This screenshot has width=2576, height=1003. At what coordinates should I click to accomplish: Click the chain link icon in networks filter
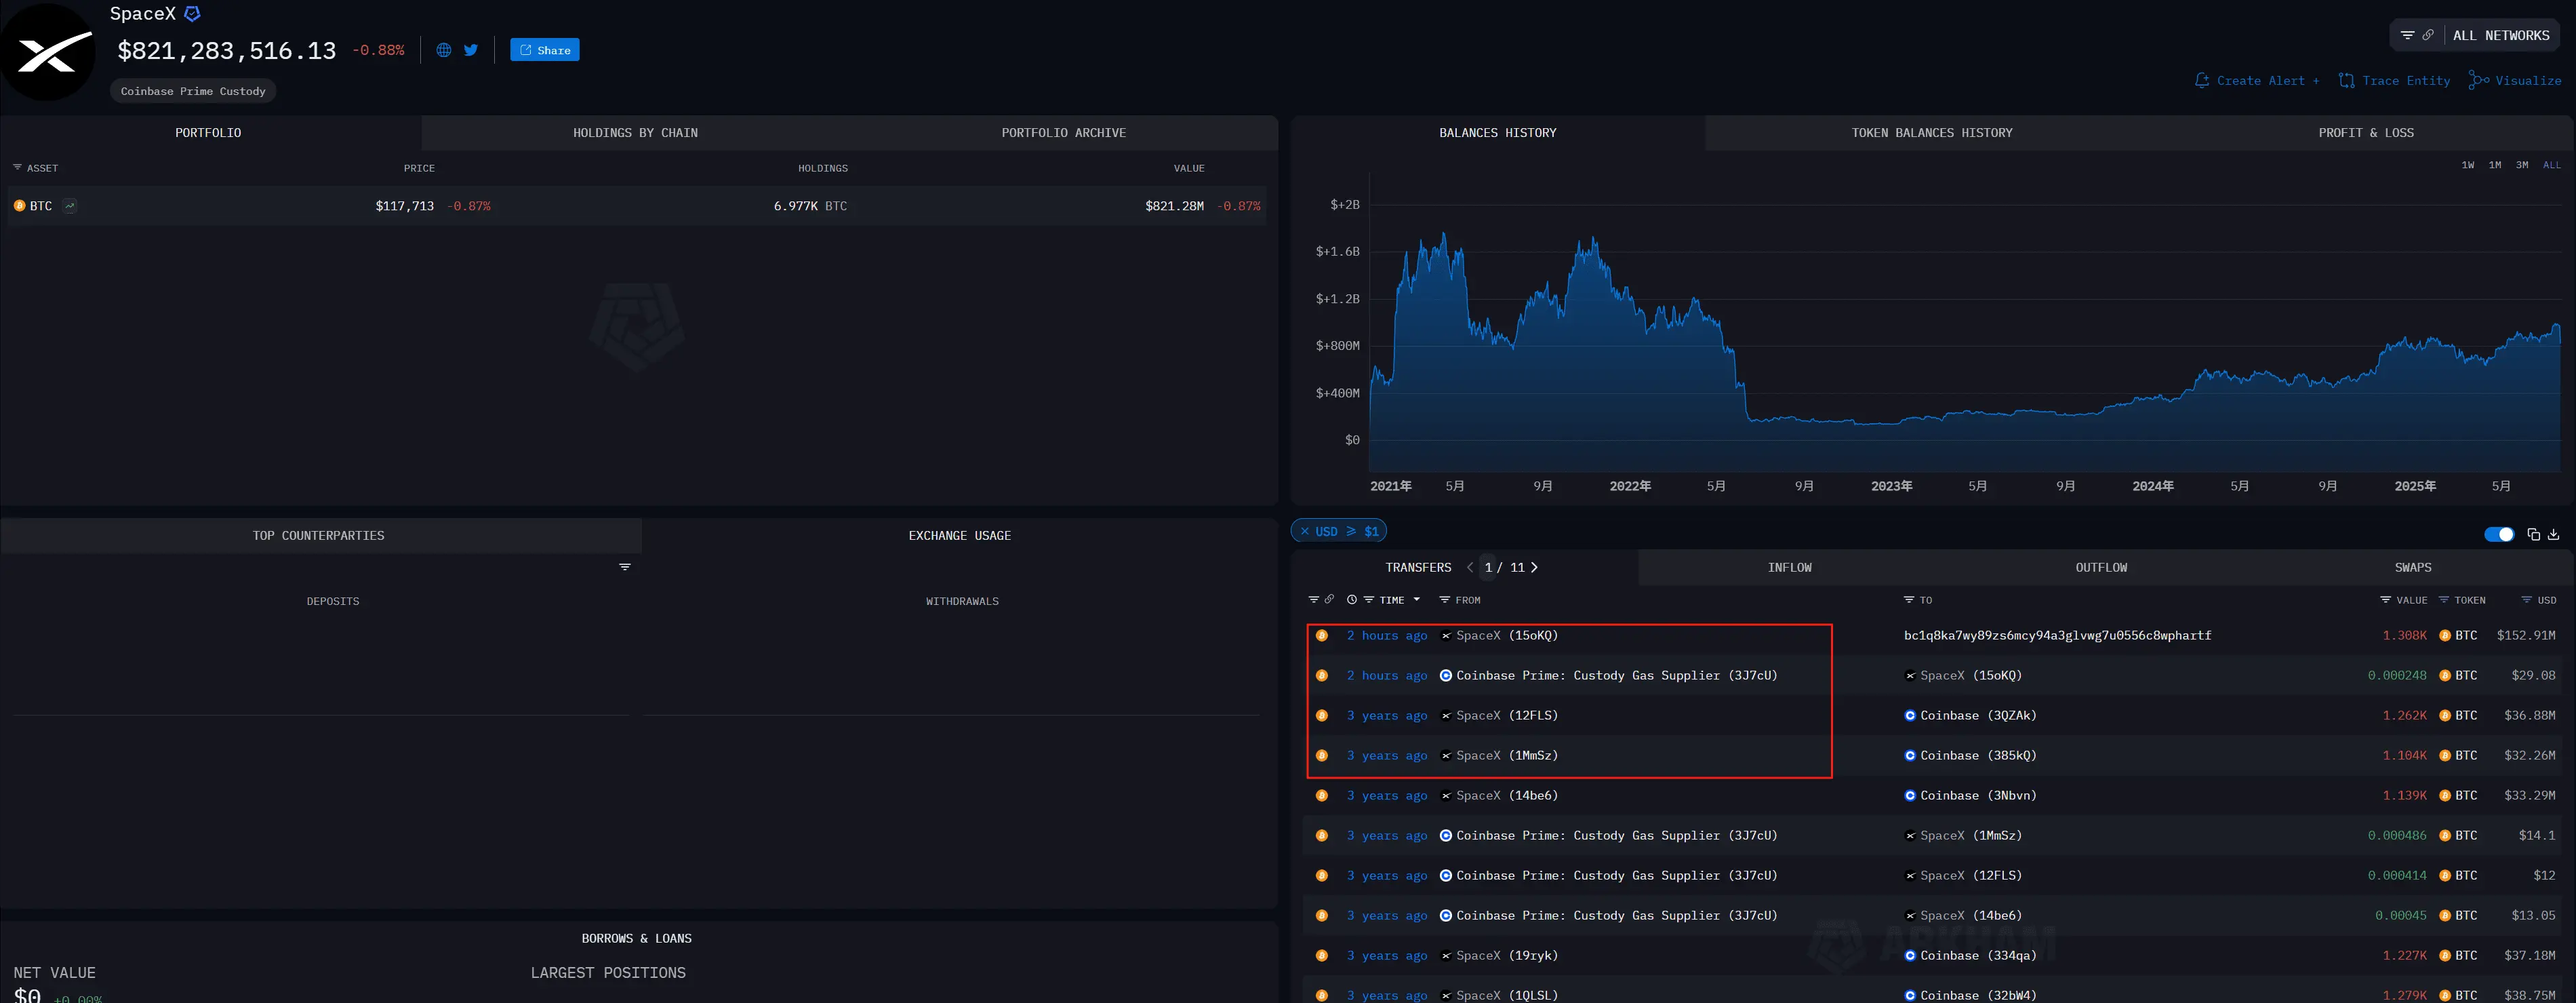pos(2428,35)
